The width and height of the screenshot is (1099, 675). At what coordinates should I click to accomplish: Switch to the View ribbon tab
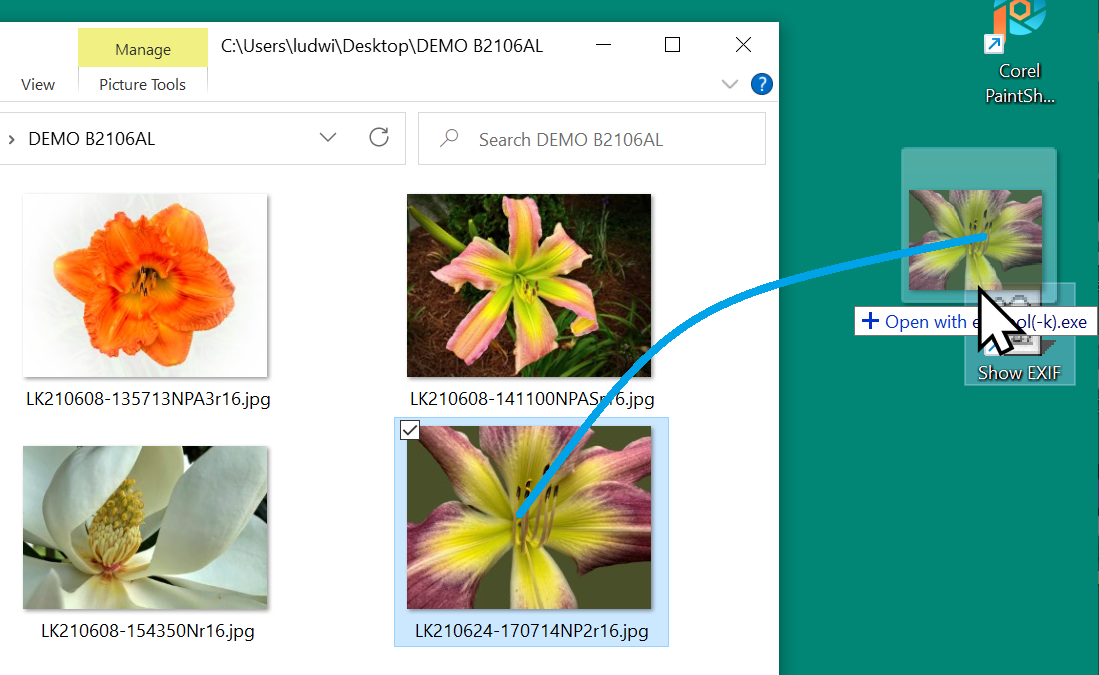38,85
